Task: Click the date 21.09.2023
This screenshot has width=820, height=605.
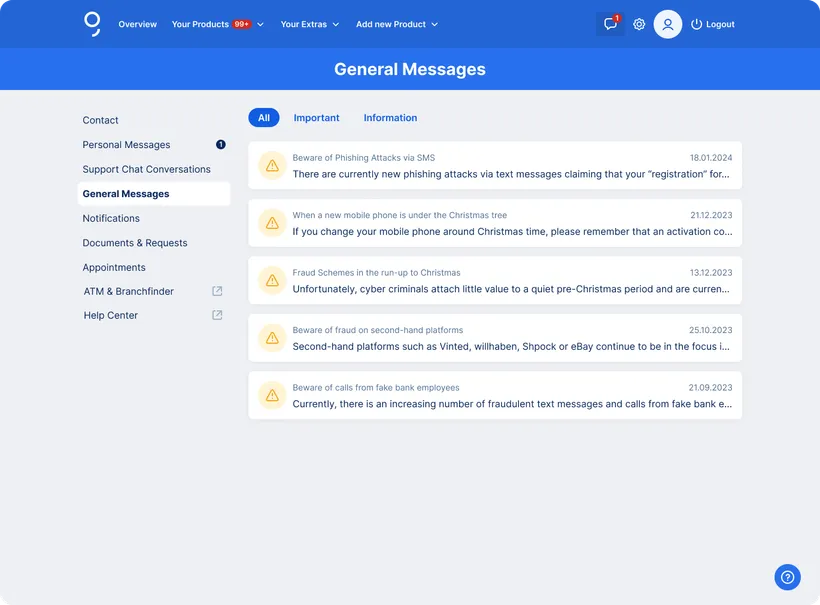Action: (710, 387)
